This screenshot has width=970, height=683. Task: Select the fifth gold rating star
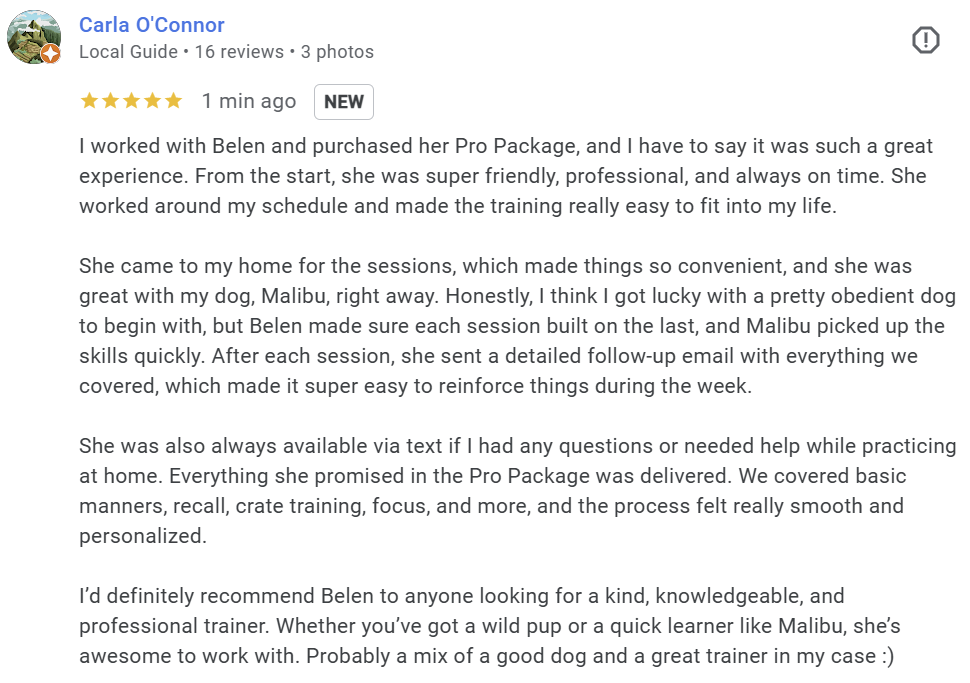tap(174, 100)
